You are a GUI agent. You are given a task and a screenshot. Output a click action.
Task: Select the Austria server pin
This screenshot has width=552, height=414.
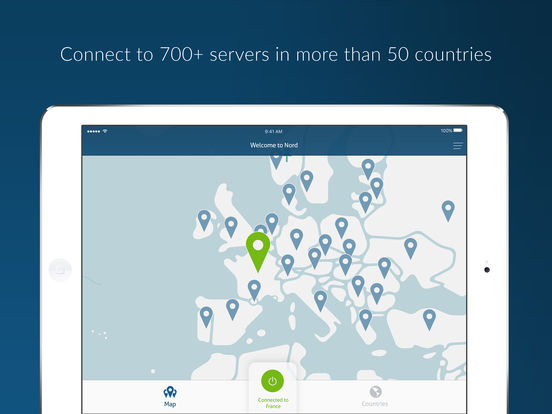[x=314, y=258]
